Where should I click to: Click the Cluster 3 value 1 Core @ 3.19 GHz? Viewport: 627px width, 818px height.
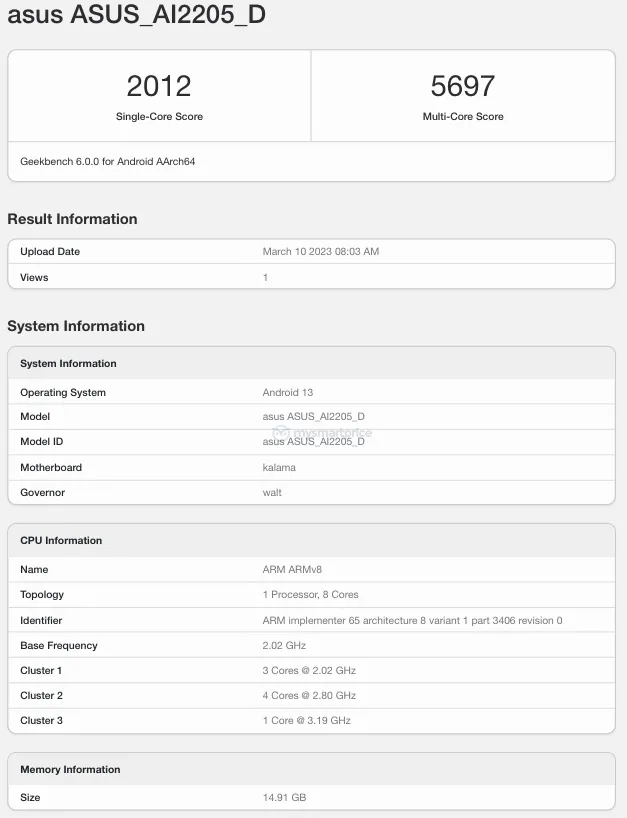(x=306, y=720)
